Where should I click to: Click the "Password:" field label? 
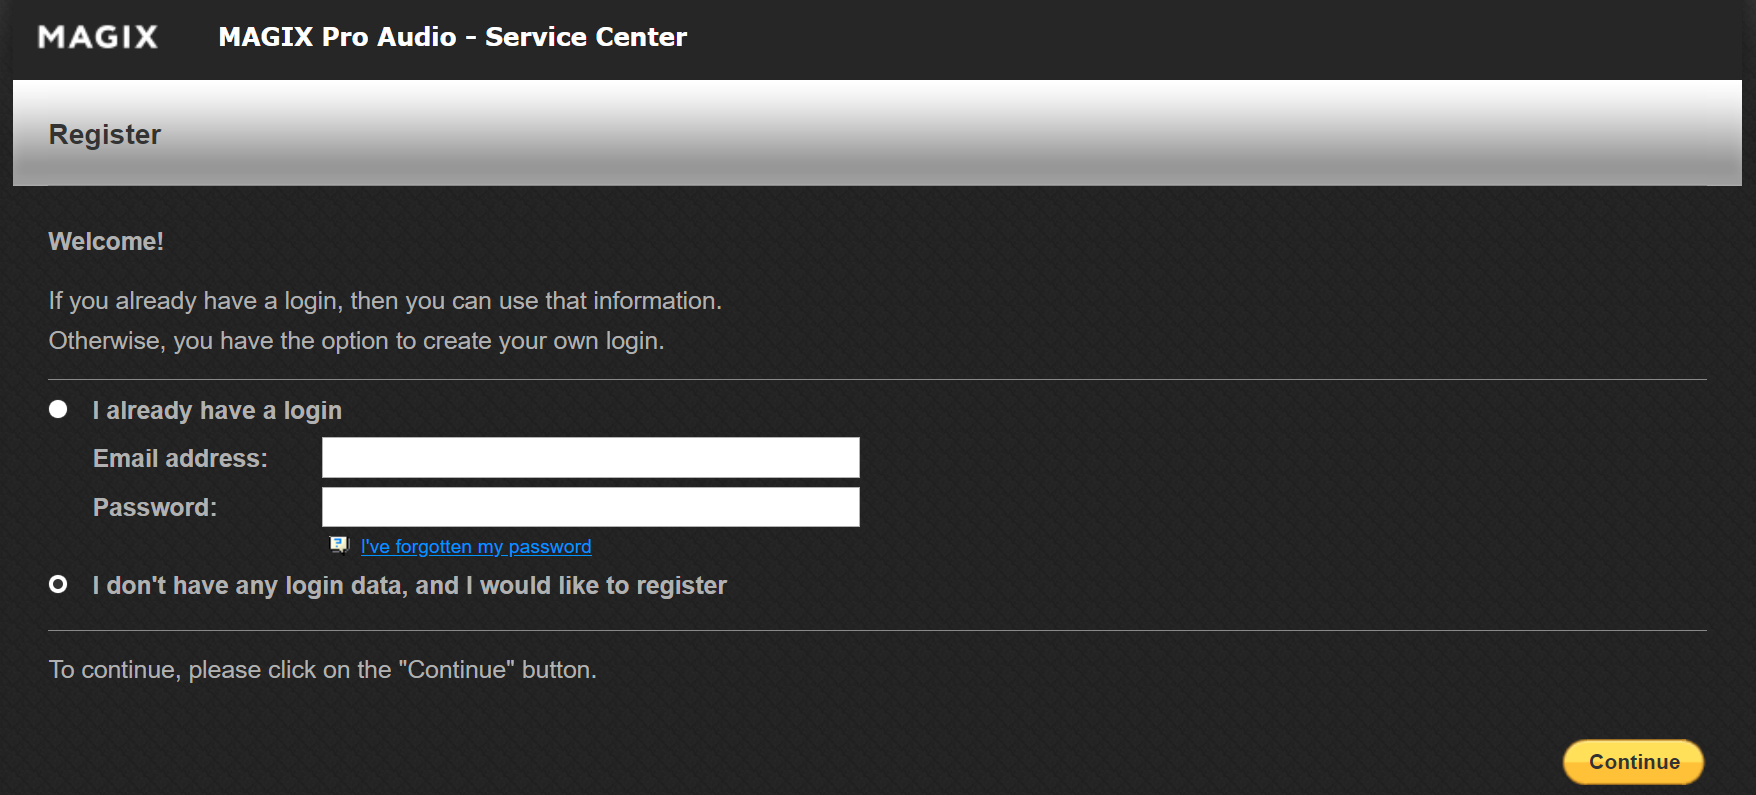(x=155, y=507)
